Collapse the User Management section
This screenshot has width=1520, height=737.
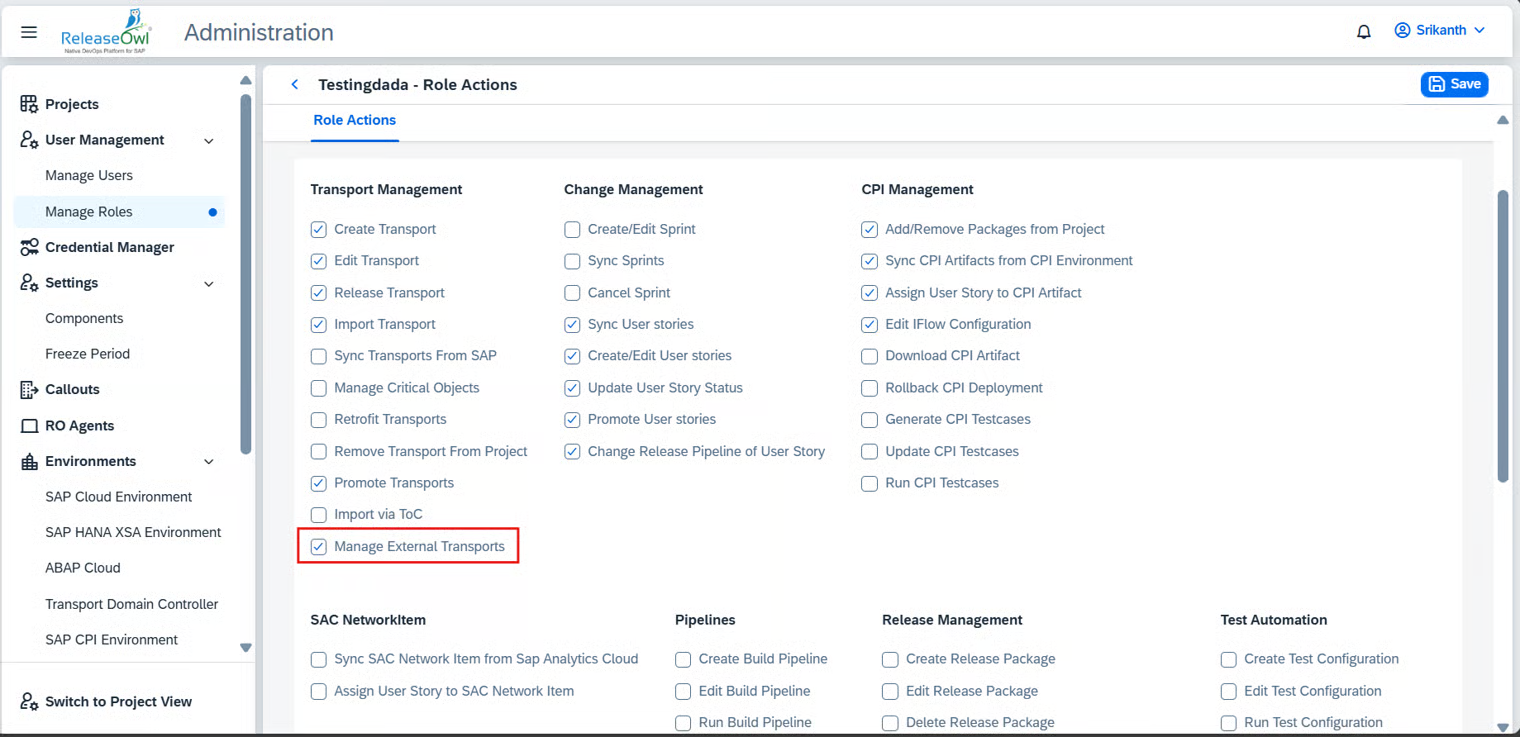pos(209,141)
